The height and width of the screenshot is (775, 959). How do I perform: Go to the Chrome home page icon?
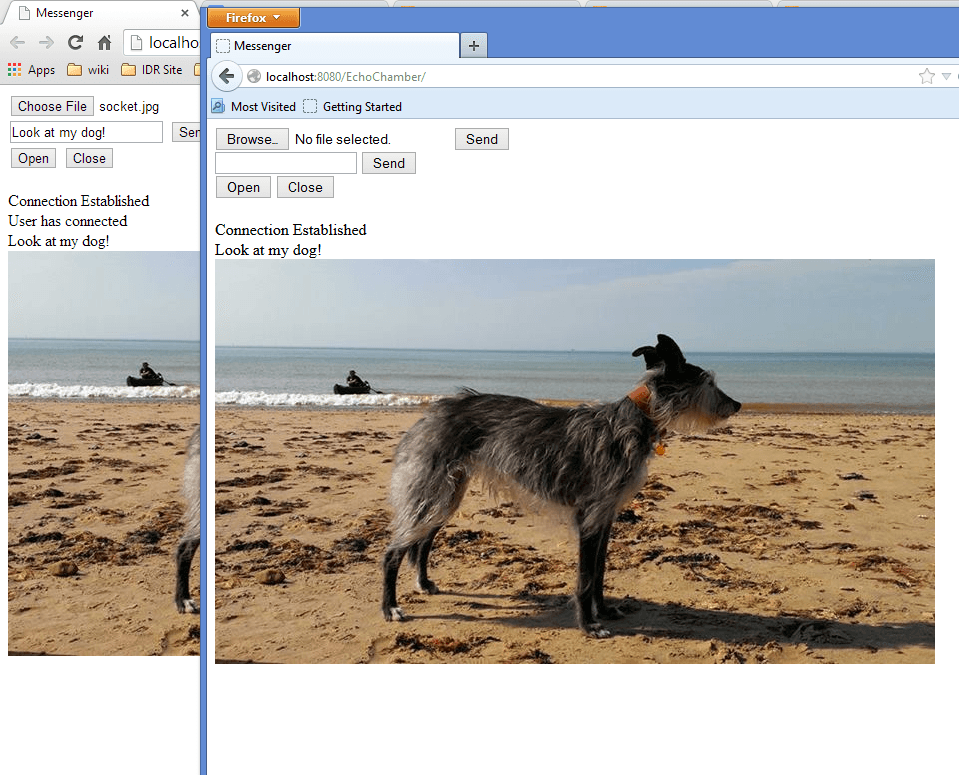[x=104, y=43]
